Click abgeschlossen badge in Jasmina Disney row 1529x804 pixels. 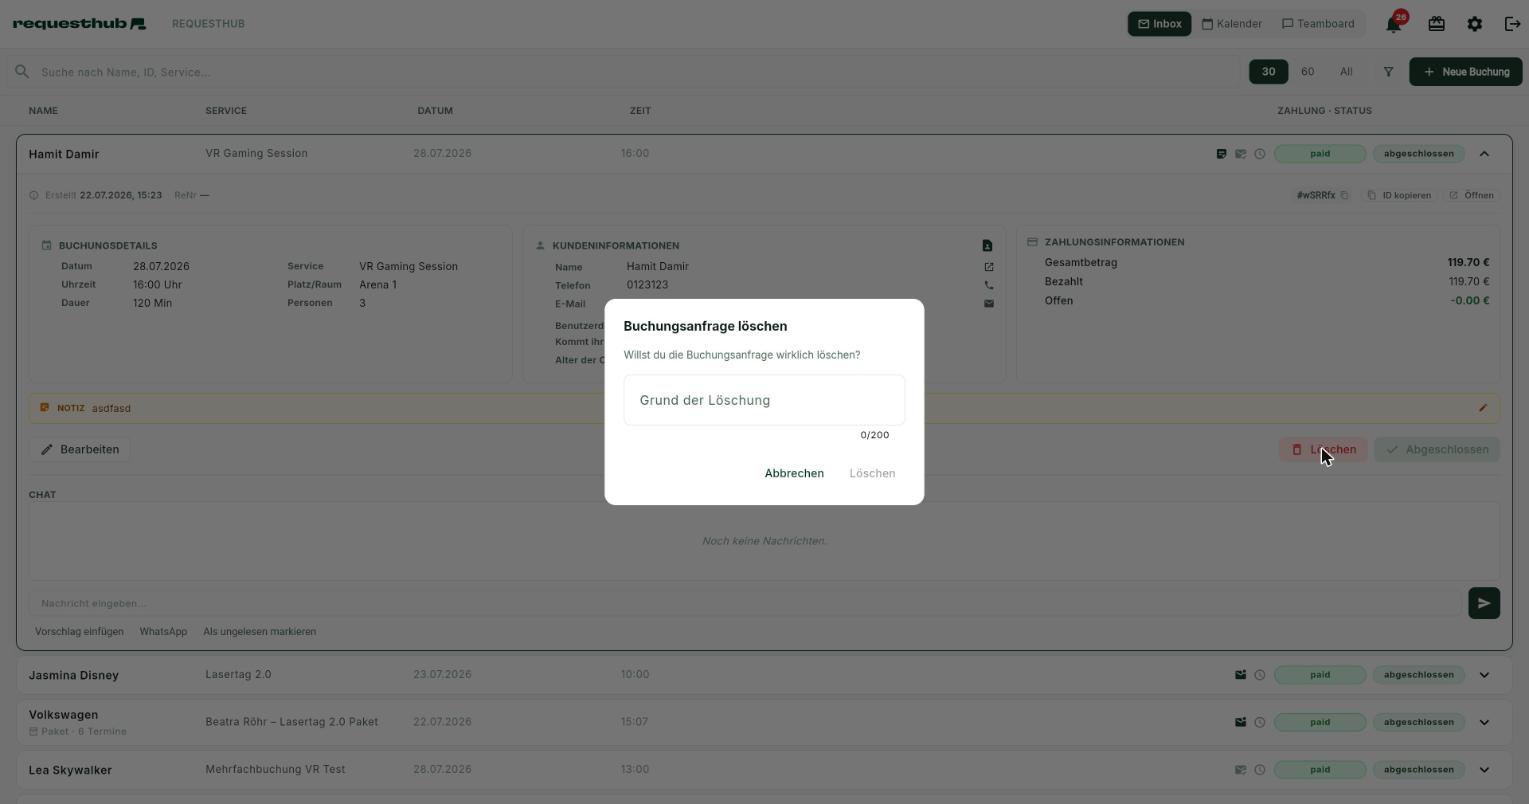(x=1418, y=675)
